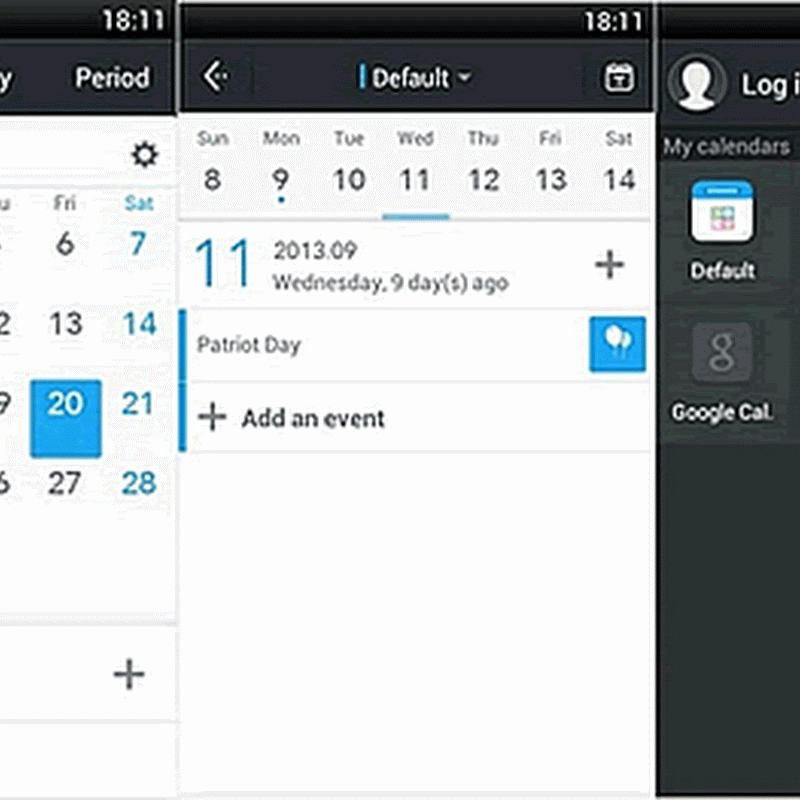This screenshot has width=800, height=800.
Task: Tap the Patriot Day balloon icon
Action: 617,345
